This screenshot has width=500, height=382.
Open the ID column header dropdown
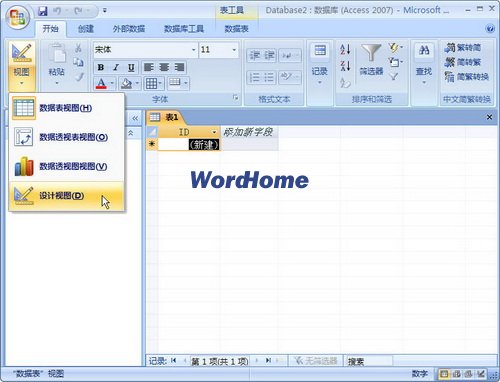click(214, 132)
